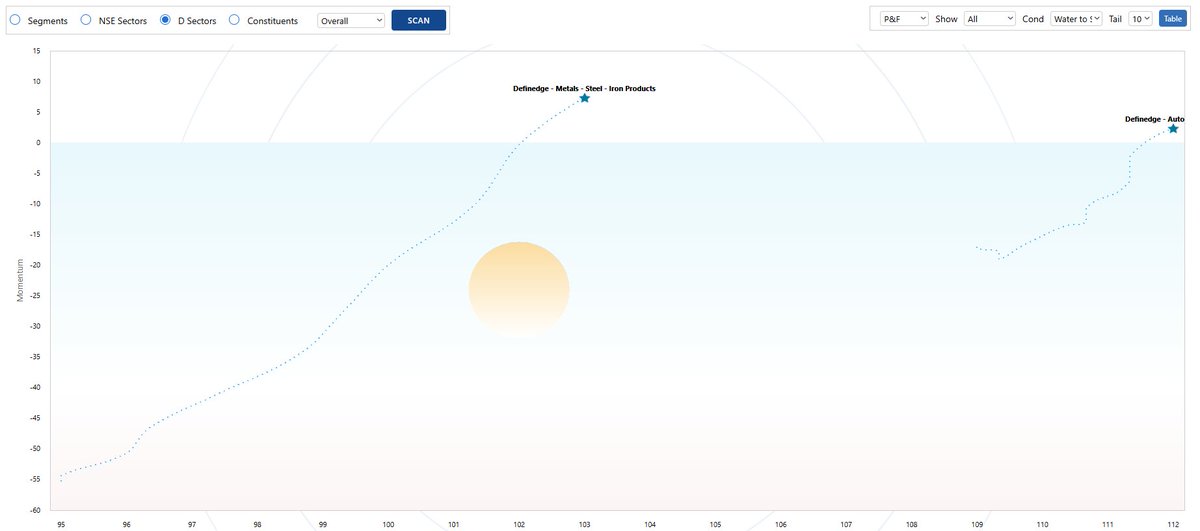1200x531 pixels.
Task: Click the Table button
Action: coord(1171,18)
